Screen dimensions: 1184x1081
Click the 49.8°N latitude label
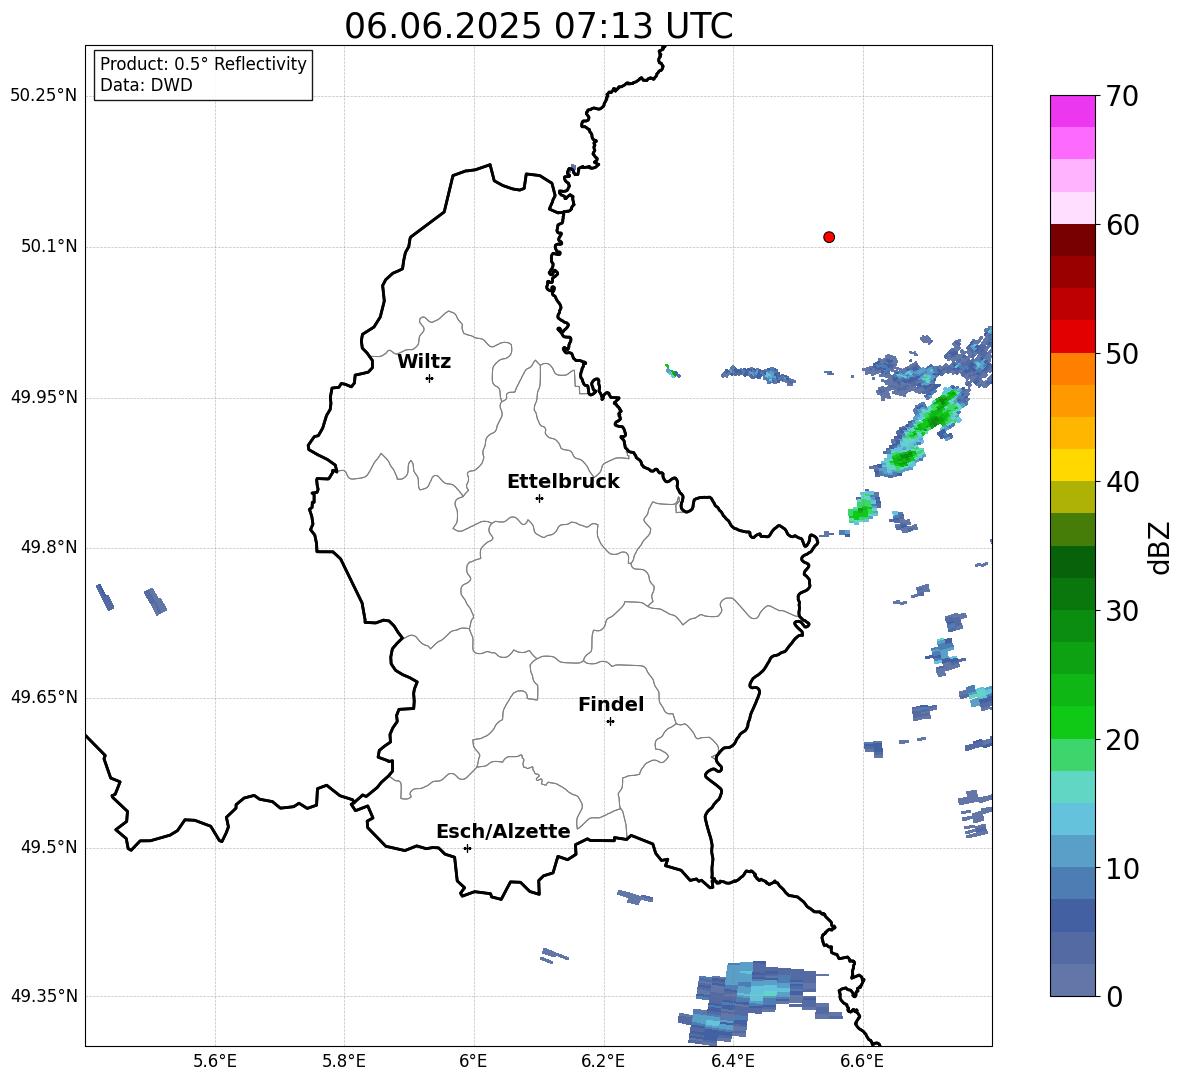coord(49,547)
